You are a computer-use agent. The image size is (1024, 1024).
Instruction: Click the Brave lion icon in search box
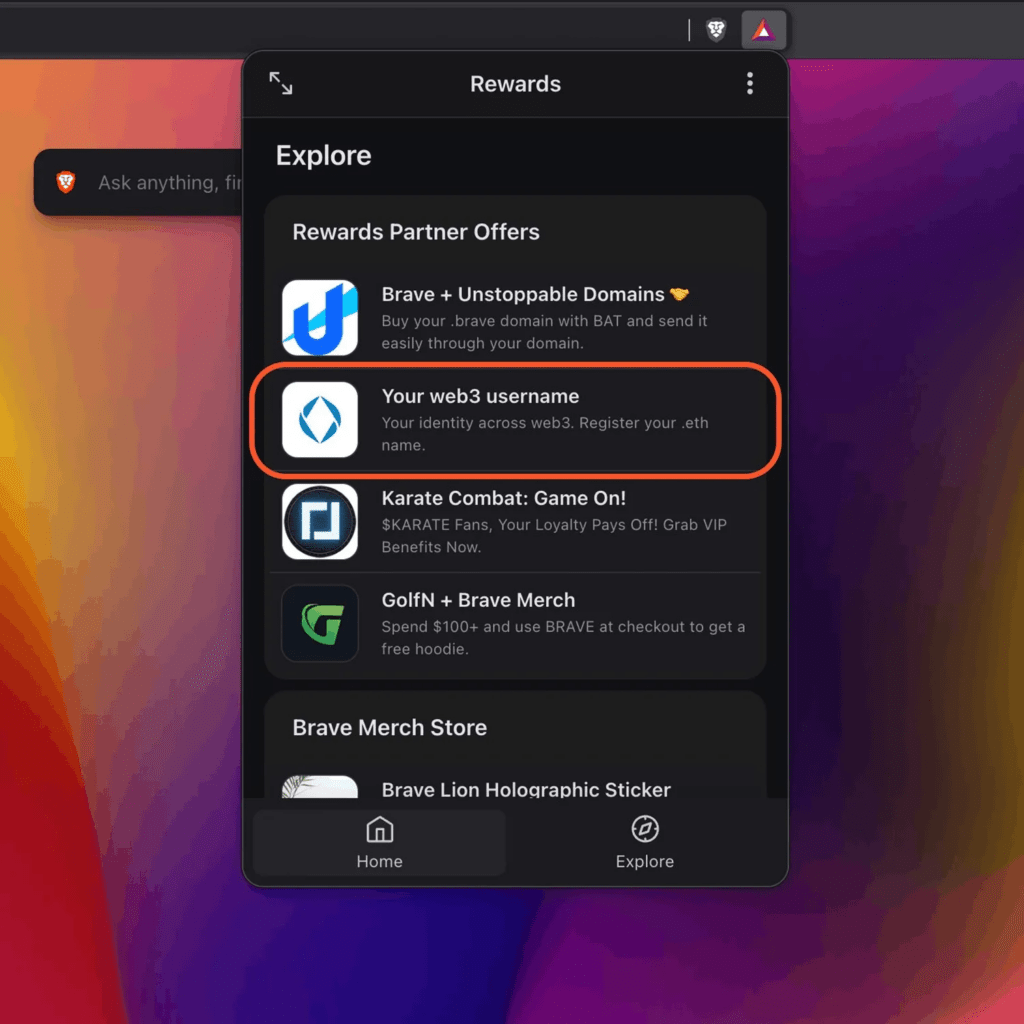pyautogui.click(x=66, y=182)
